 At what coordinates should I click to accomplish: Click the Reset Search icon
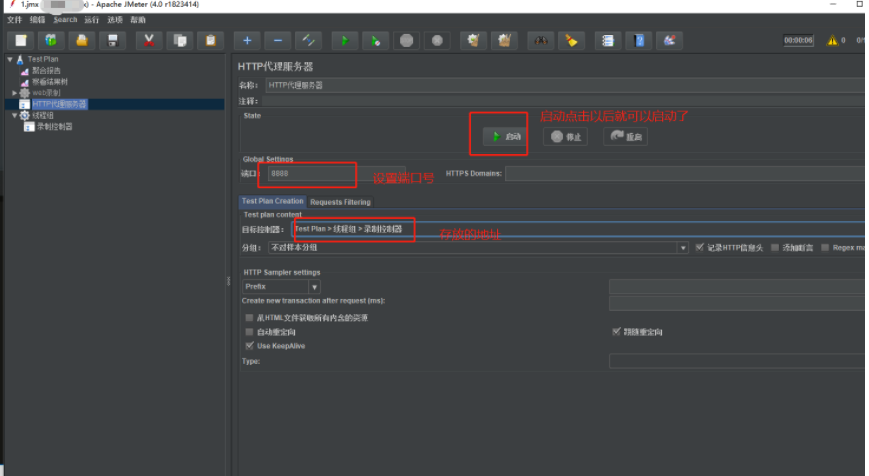point(571,40)
